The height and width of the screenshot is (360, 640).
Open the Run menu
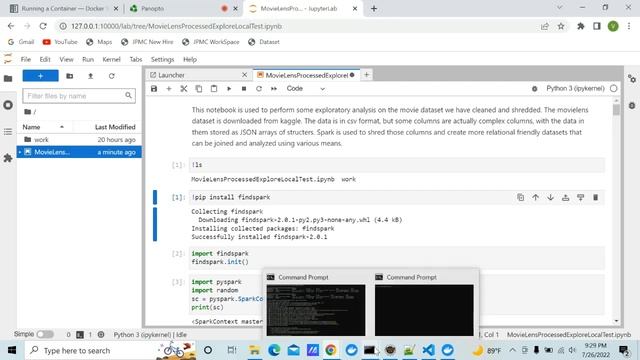point(88,60)
